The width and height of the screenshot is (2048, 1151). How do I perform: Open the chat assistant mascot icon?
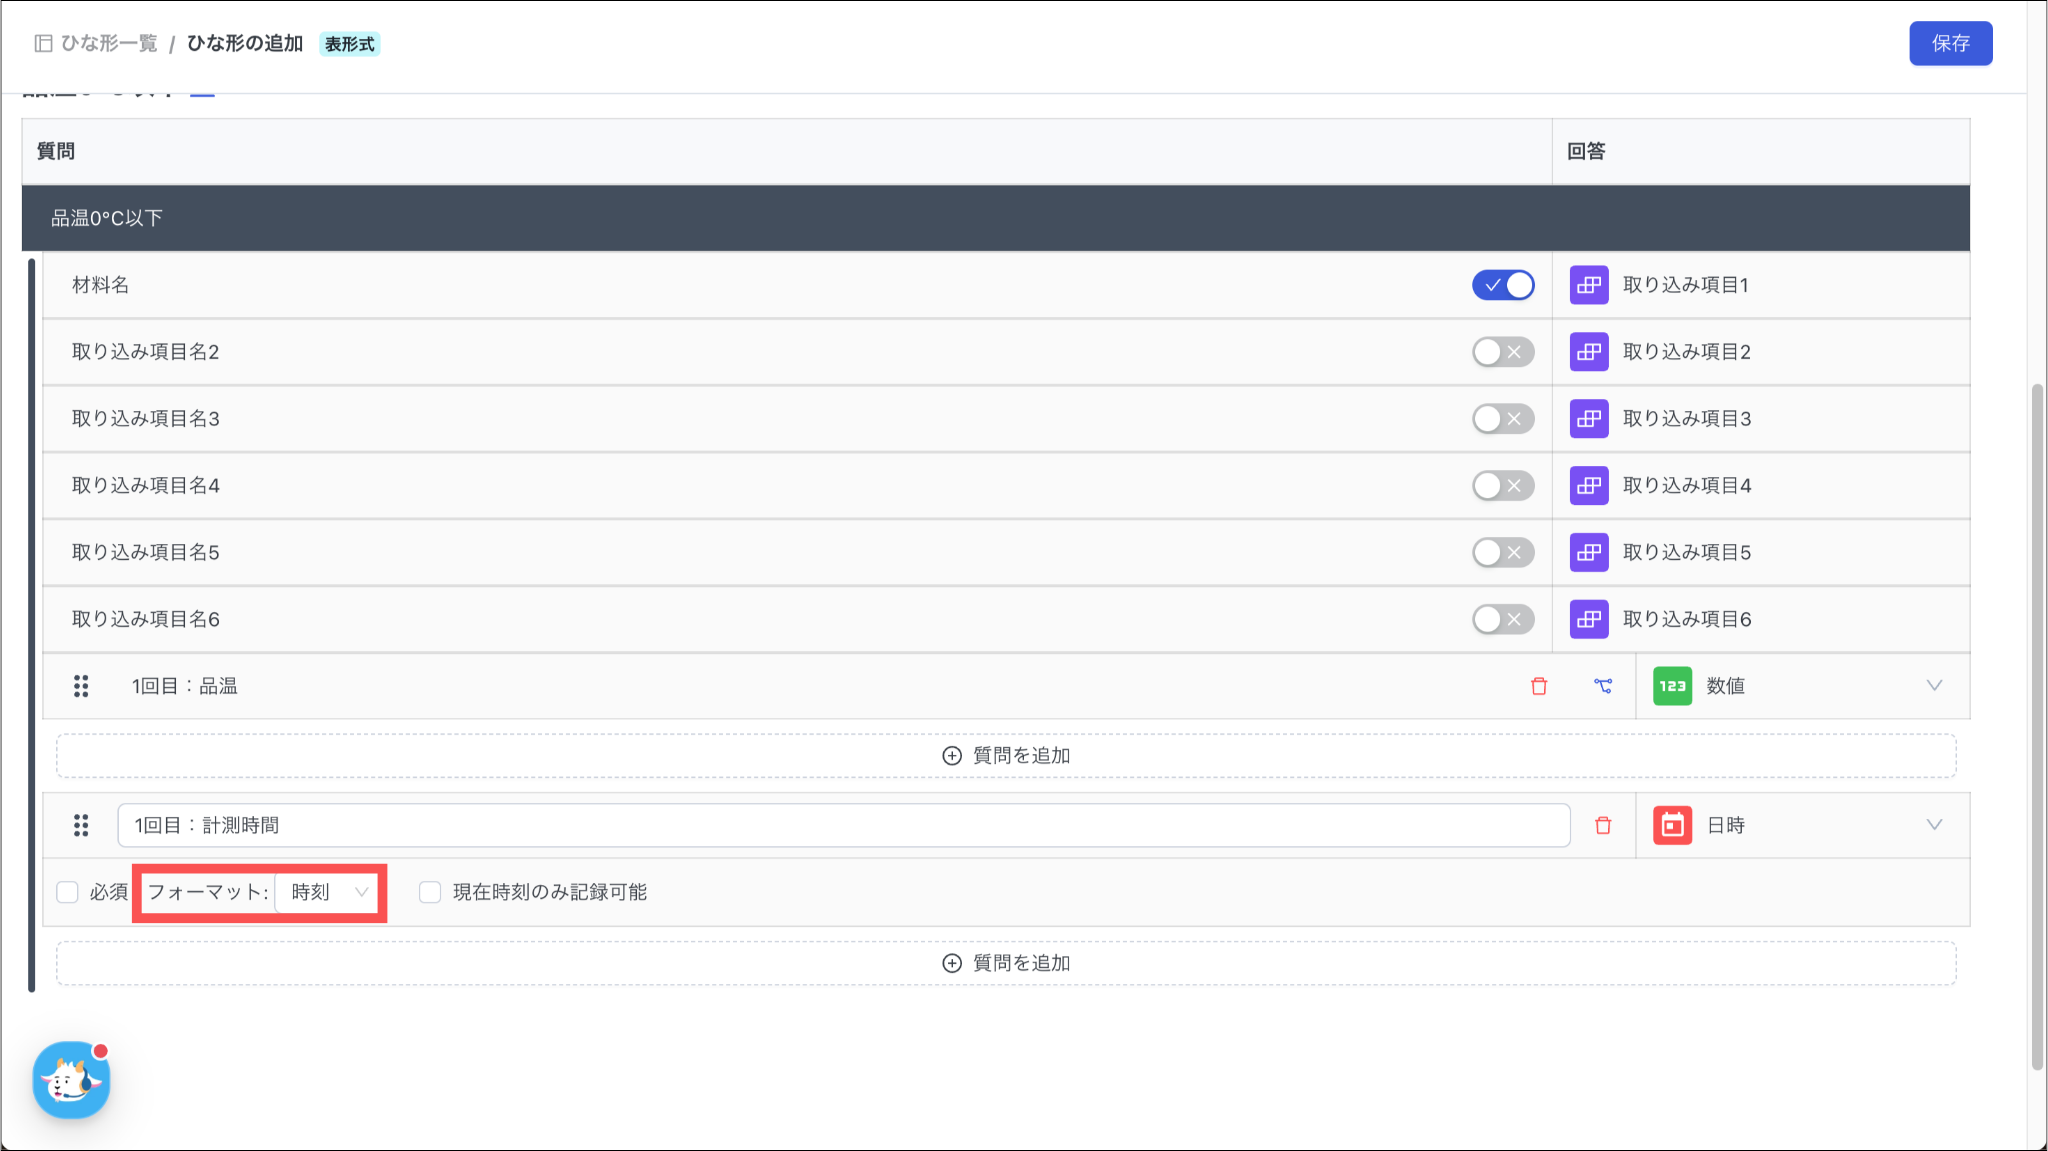71,1080
